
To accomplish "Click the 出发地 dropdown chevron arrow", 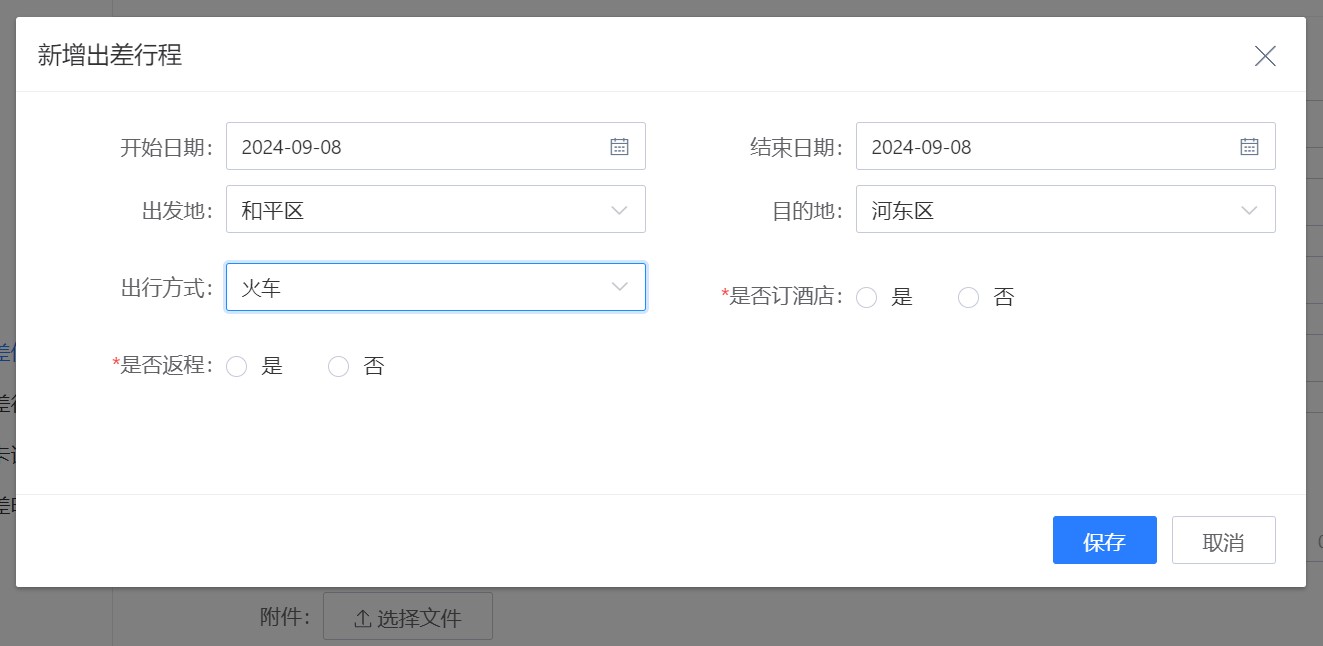I will [618, 209].
